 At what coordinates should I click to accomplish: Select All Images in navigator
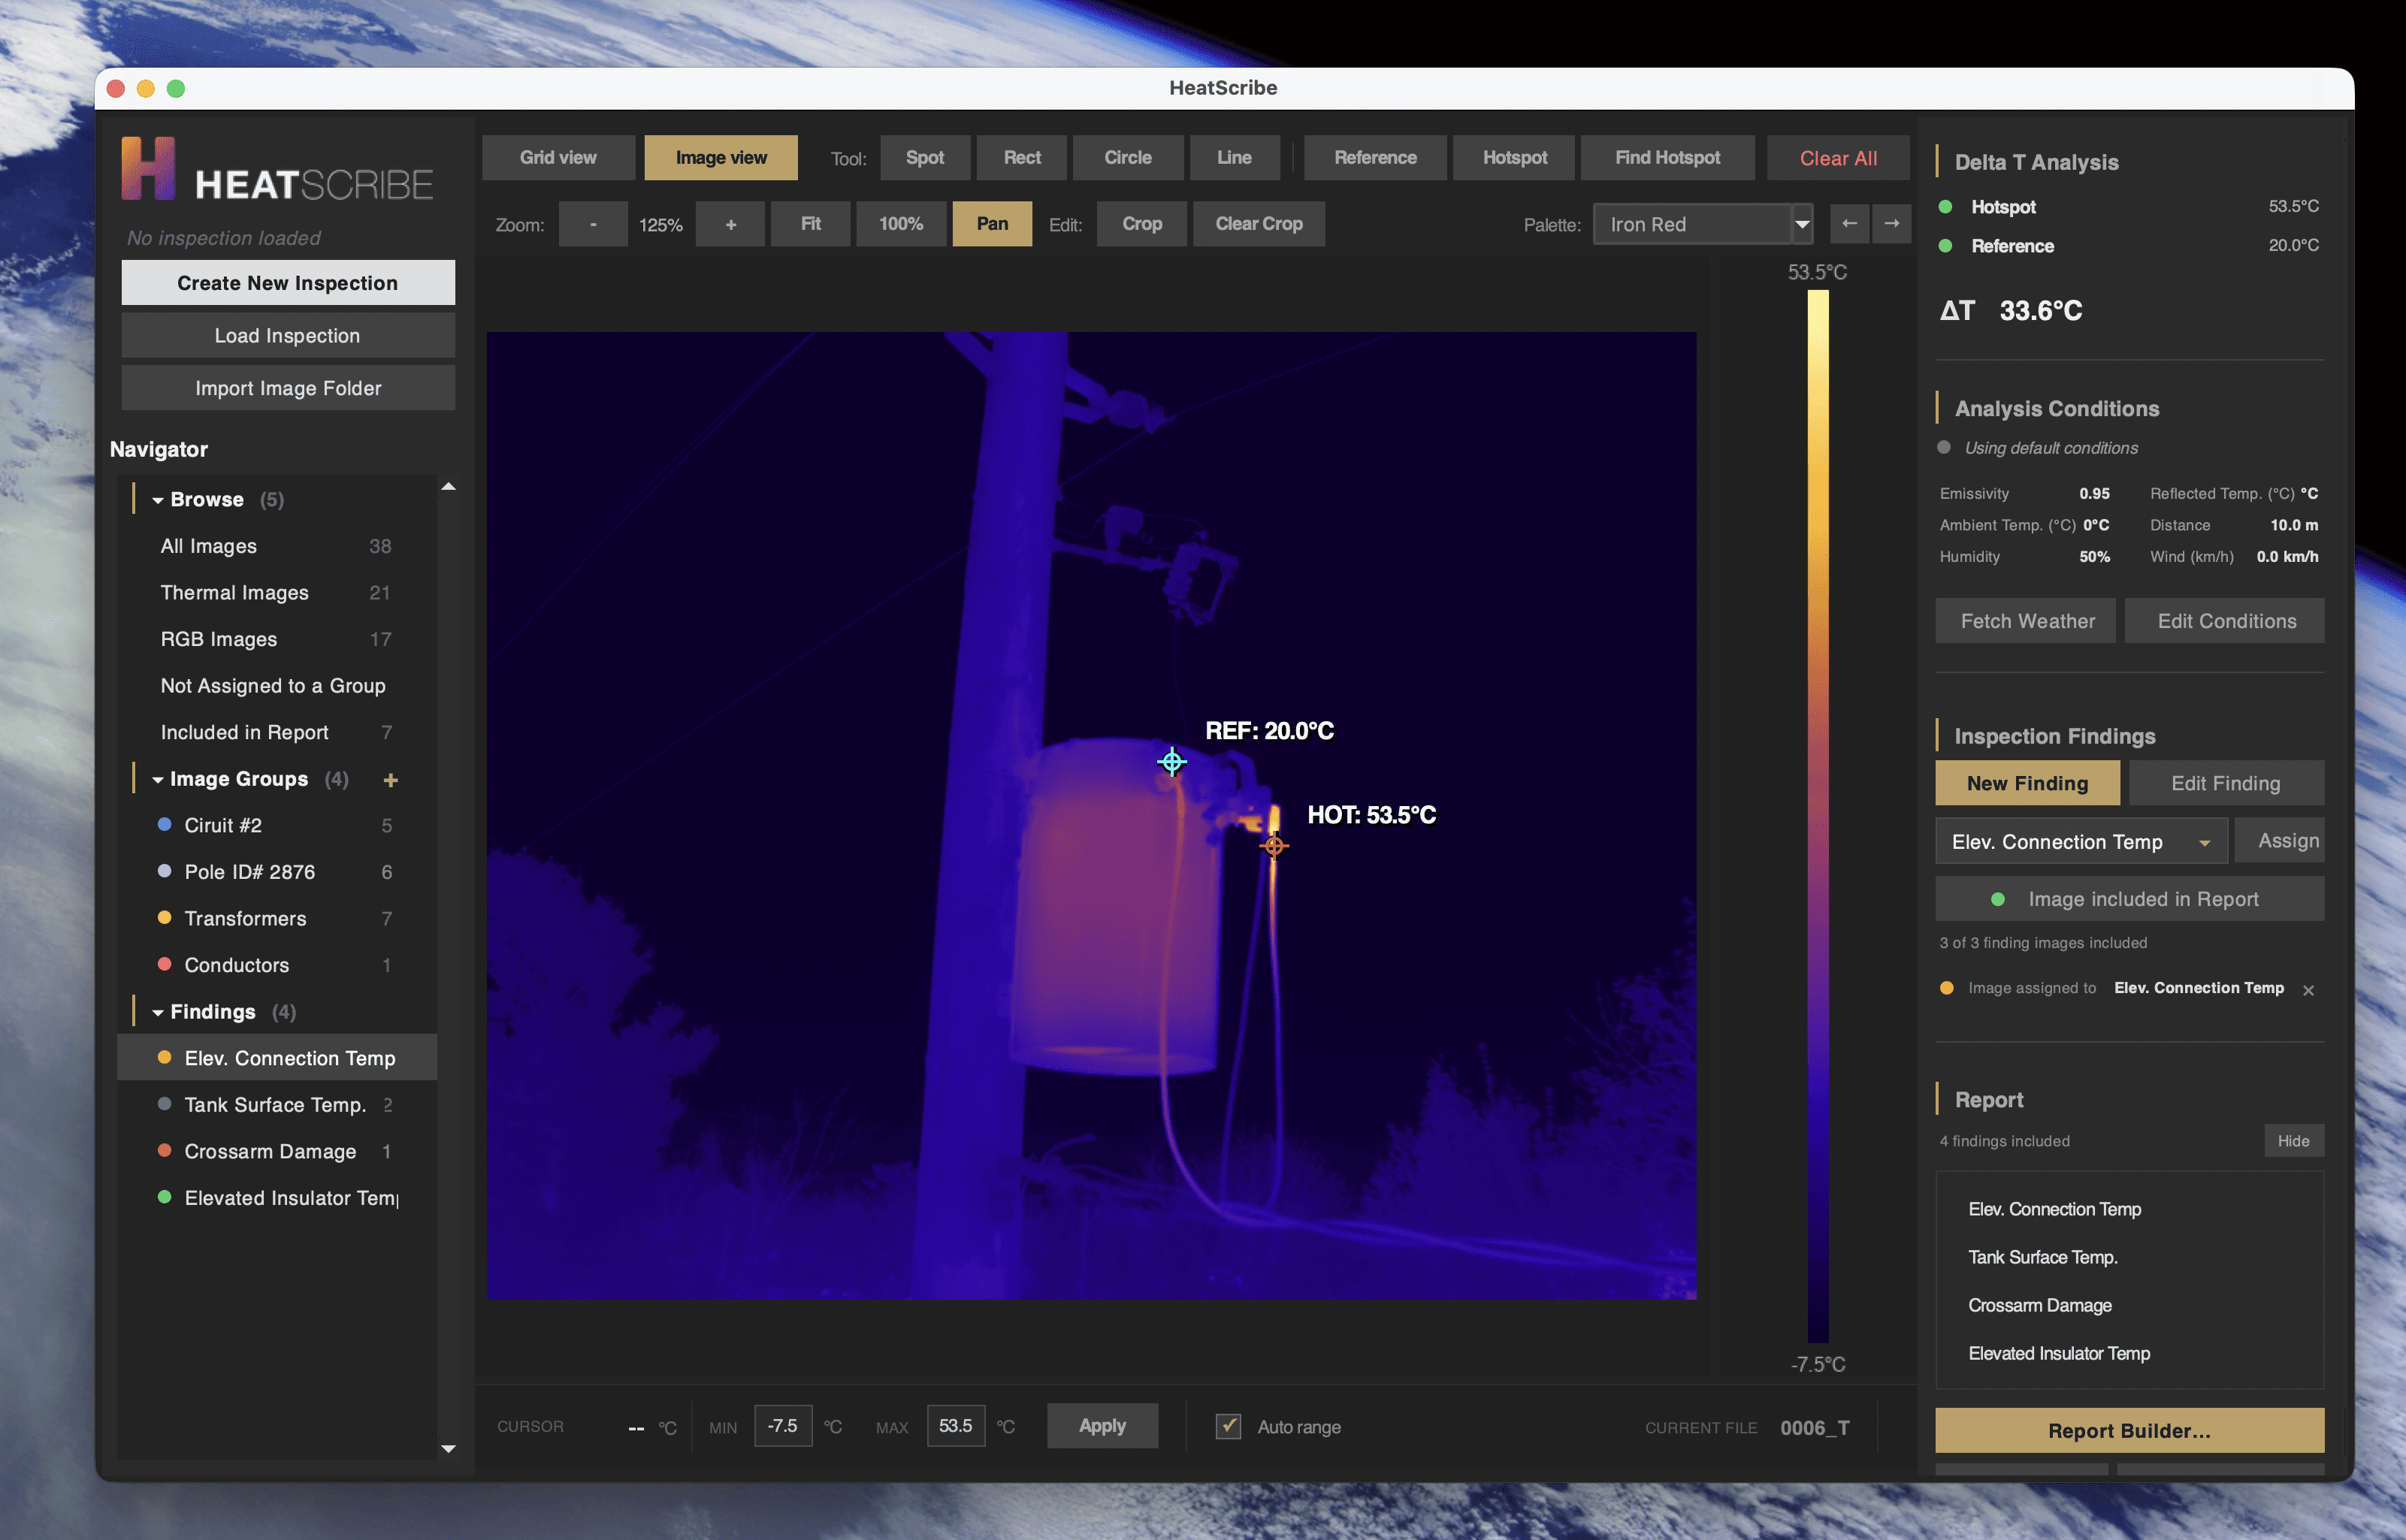click(x=277, y=546)
